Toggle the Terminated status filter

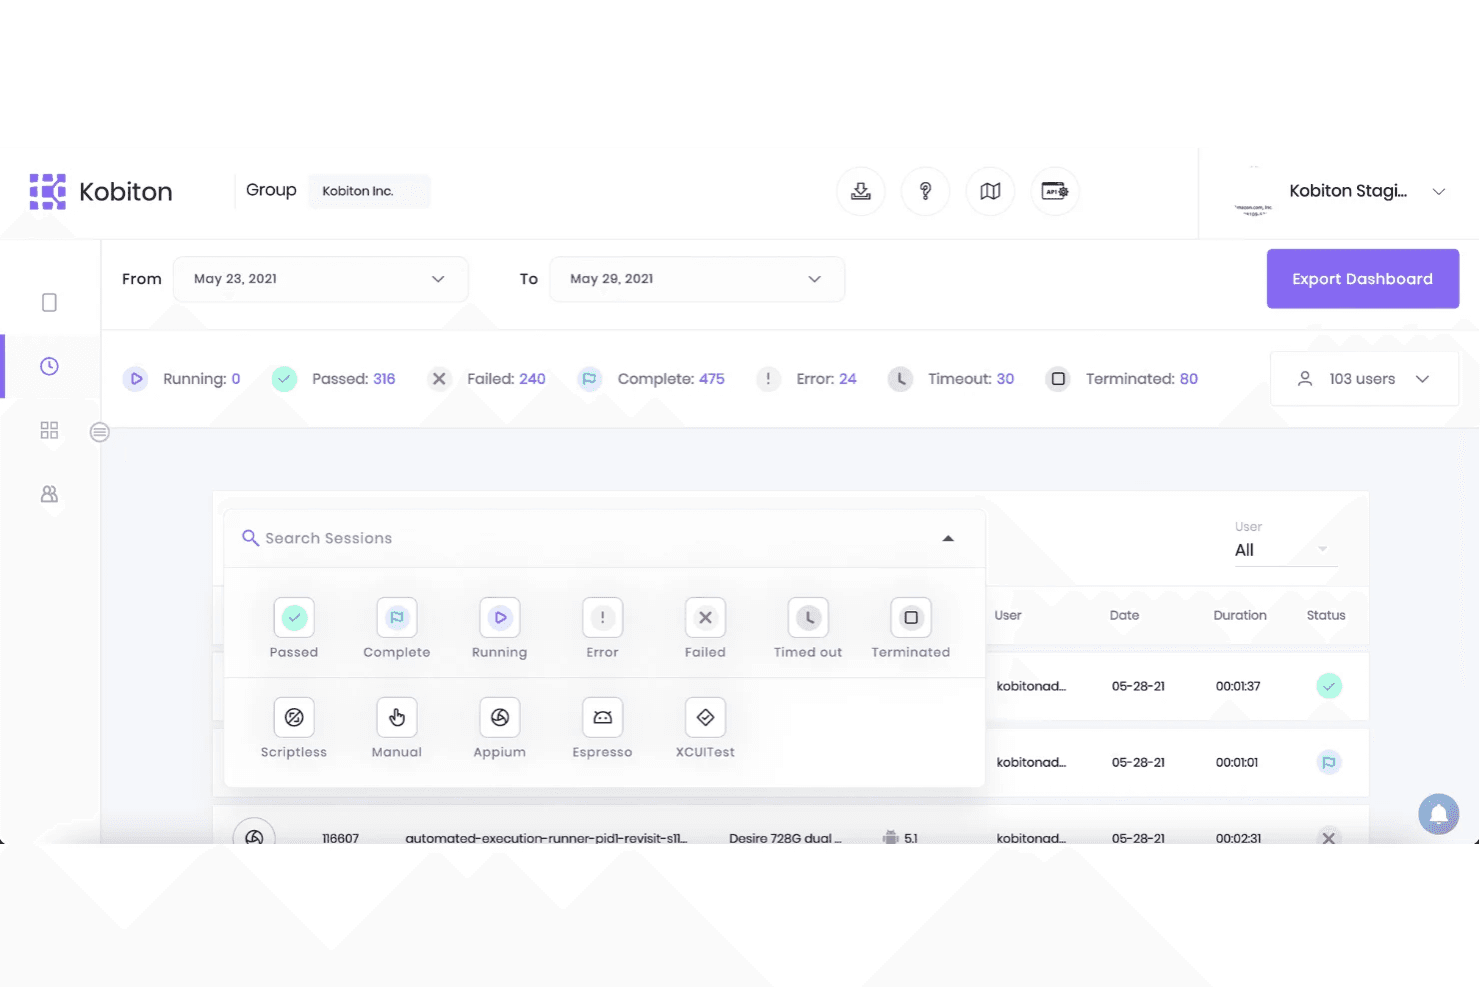911,618
